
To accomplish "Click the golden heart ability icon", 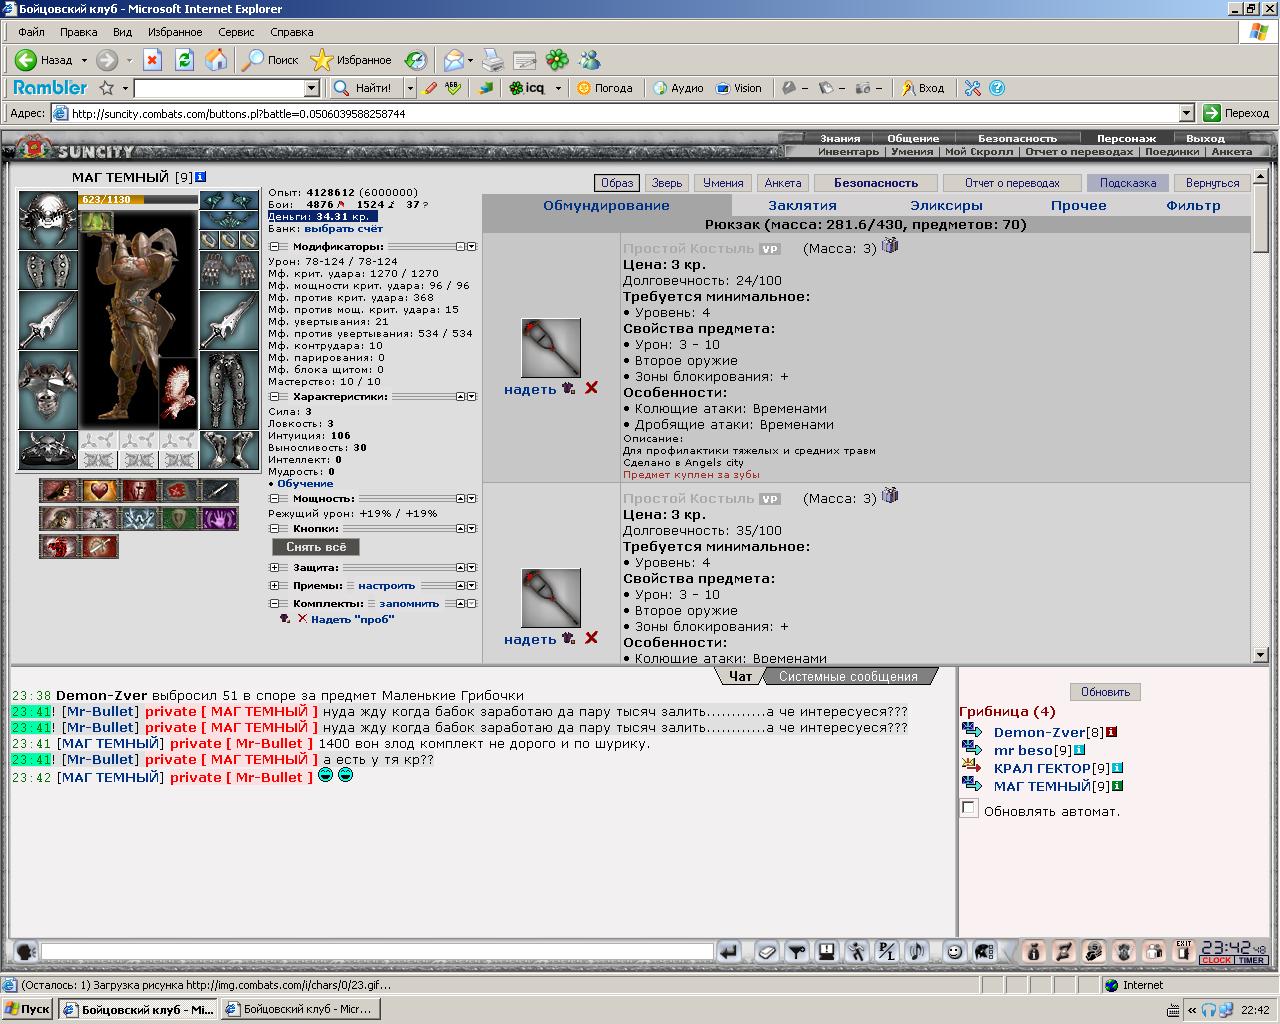I will click(x=99, y=491).
